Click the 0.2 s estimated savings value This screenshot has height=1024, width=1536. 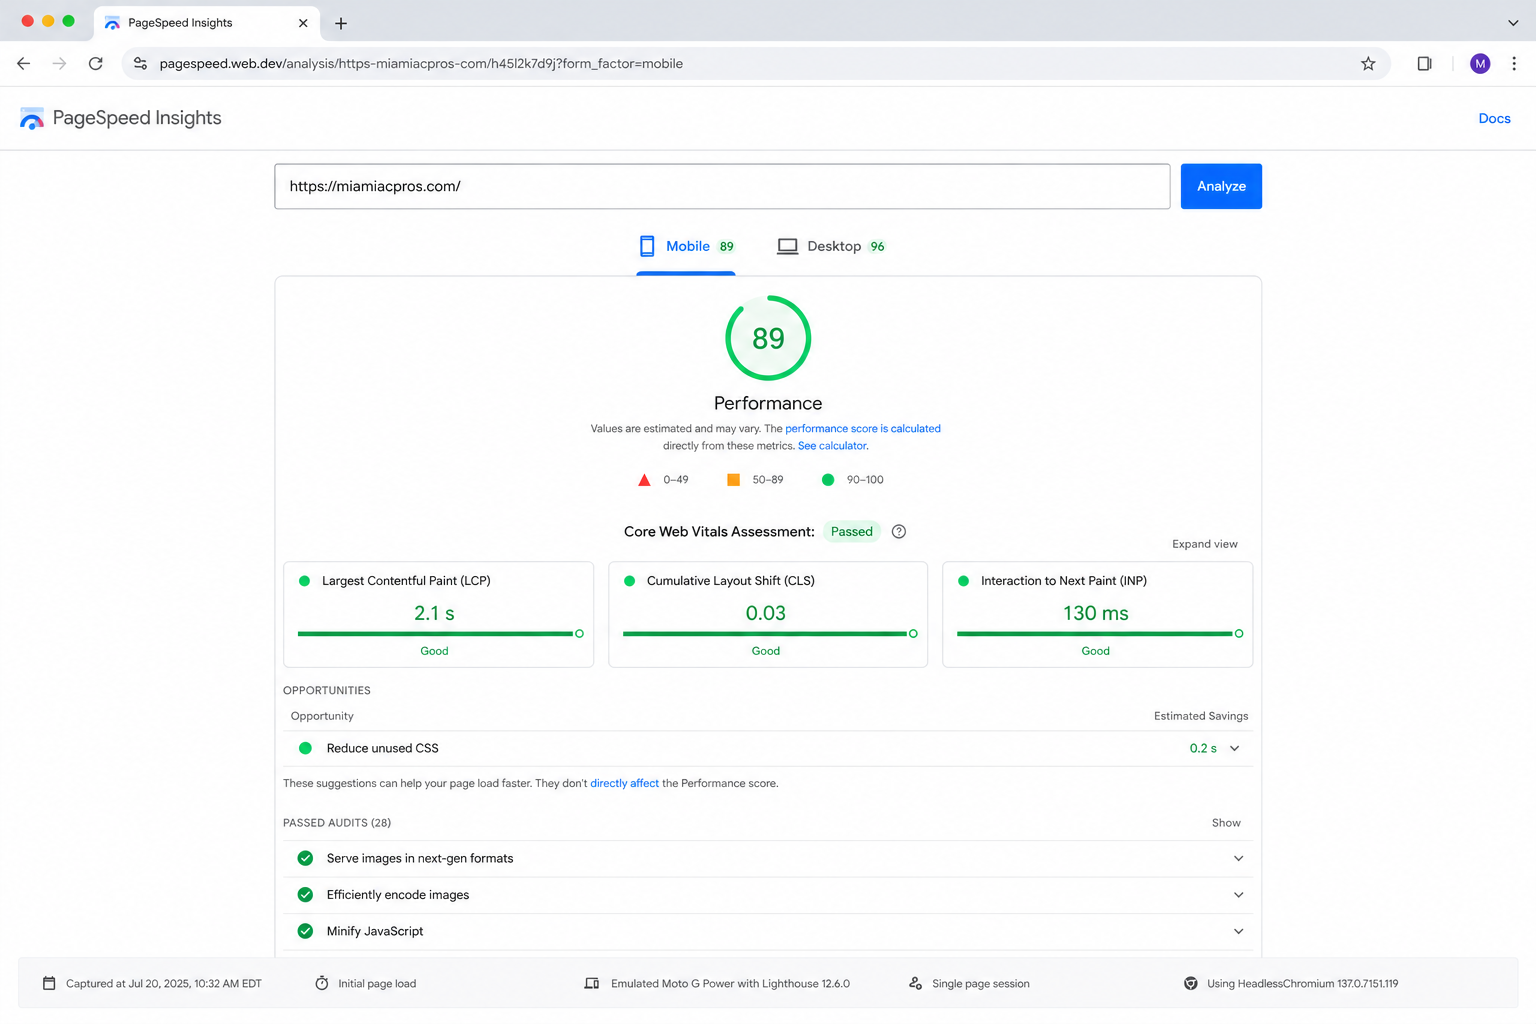pyautogui.click(x=1203, y=748)
